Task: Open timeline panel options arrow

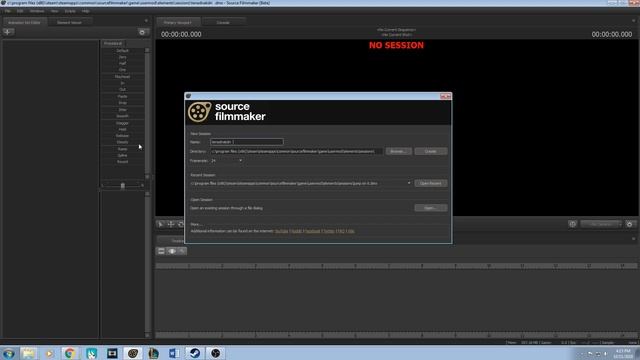Action: click(x=633, y=239)
